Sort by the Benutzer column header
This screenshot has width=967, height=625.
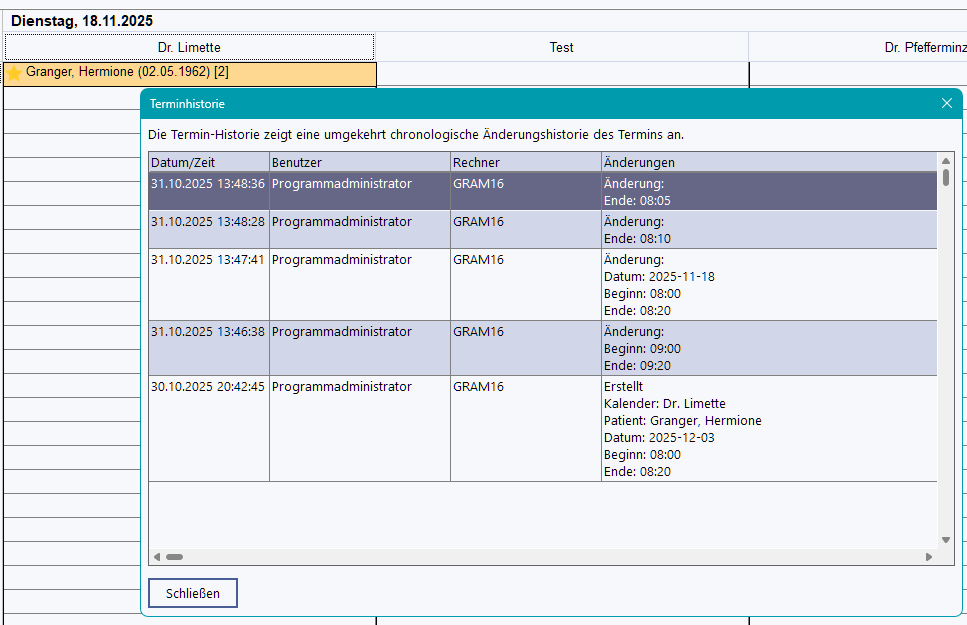[x=359, y=162]
